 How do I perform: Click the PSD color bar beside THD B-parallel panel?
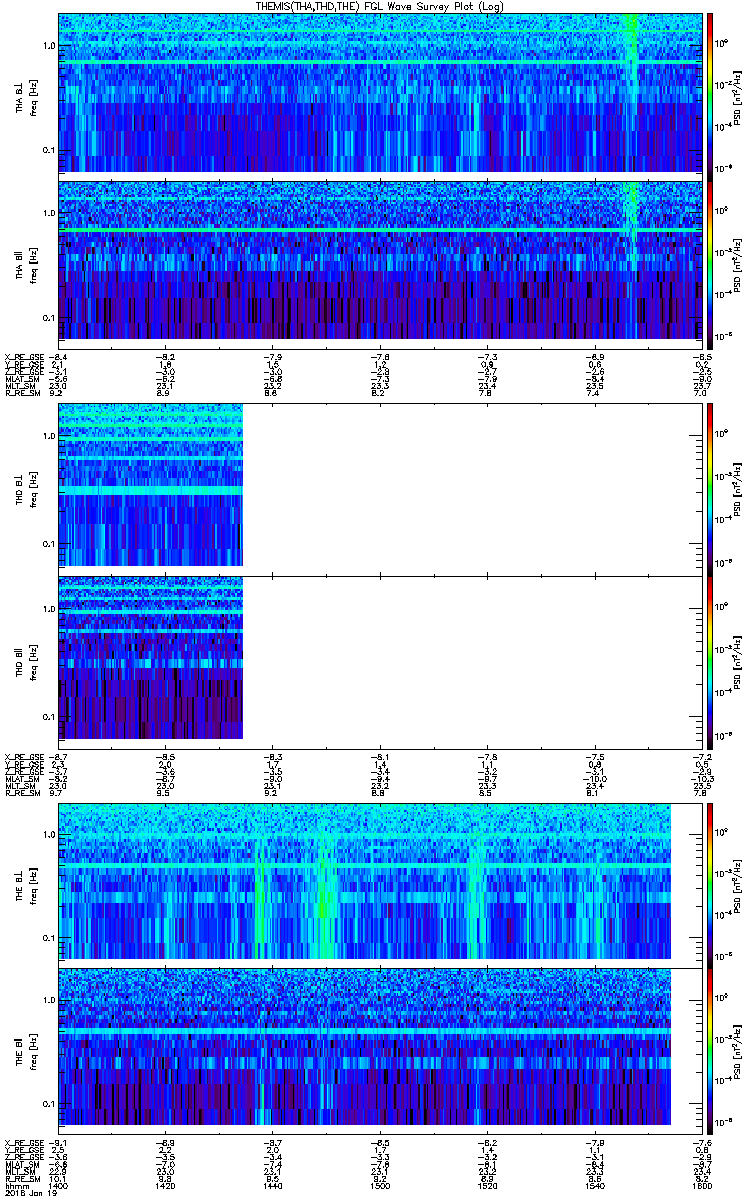pos(710,662)
